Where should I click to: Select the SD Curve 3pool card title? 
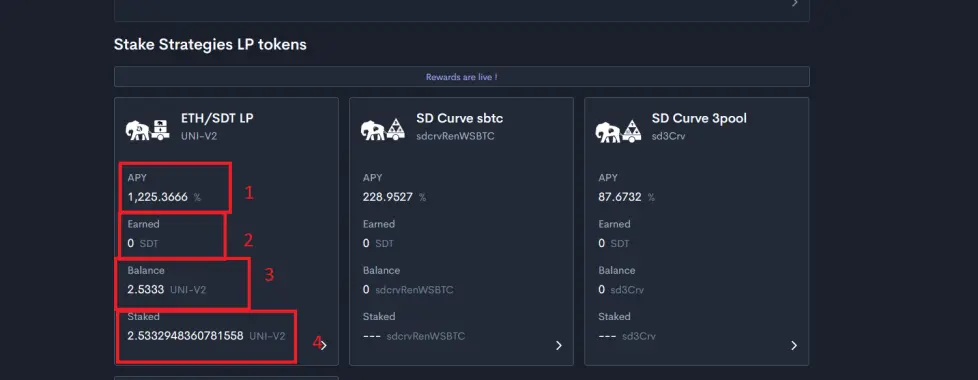point(699,118)
